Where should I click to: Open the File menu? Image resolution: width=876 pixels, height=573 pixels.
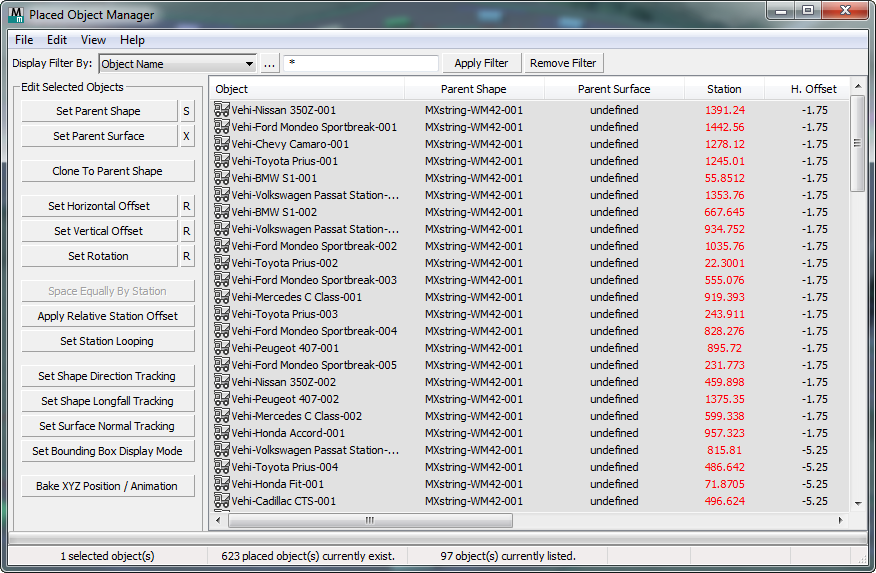24,40
